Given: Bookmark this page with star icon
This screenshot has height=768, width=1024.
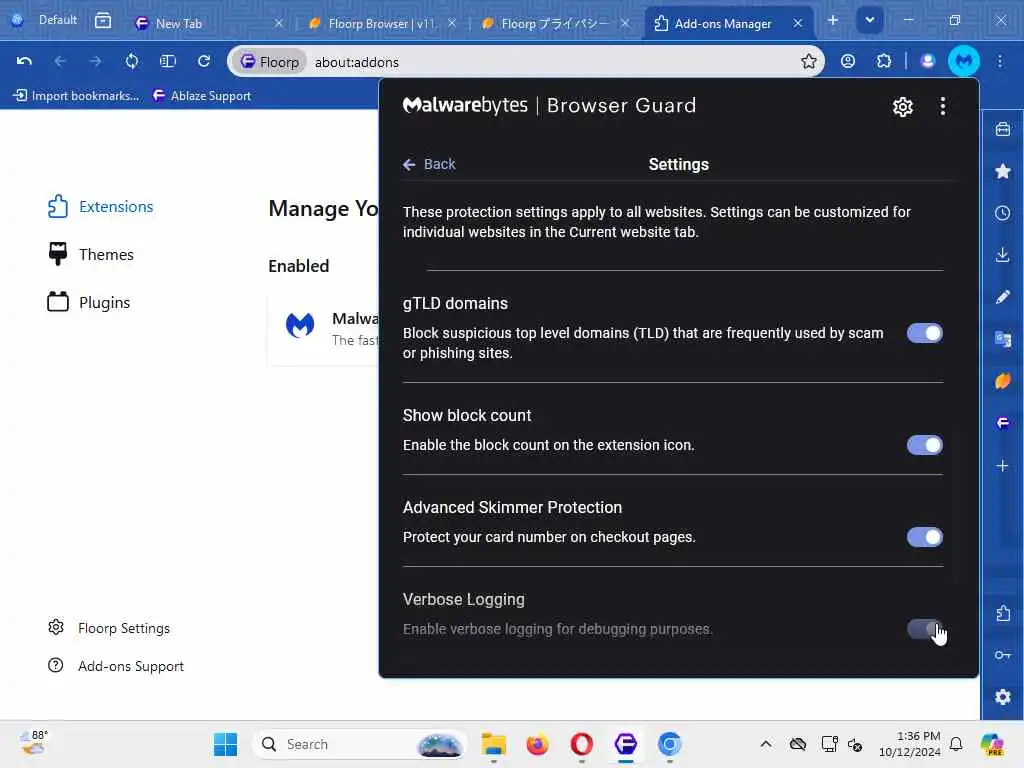Looking at the screenshot, I should pyautogui.click(x=808, y=61).
